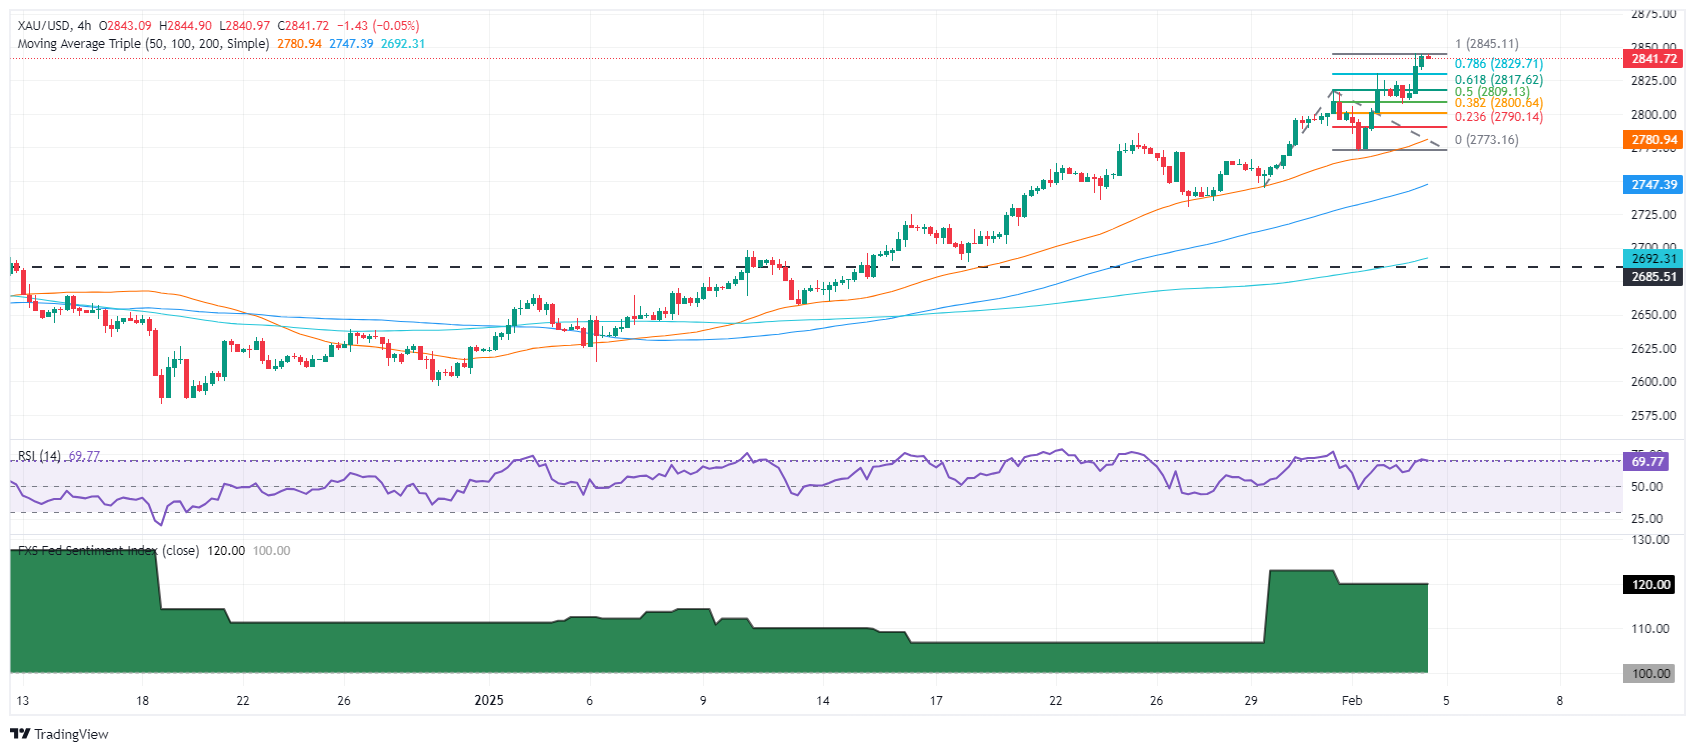Click the 1 (2845.11) Fibonacci top label
1695x752 pixels.
[x=1486, y=44]
